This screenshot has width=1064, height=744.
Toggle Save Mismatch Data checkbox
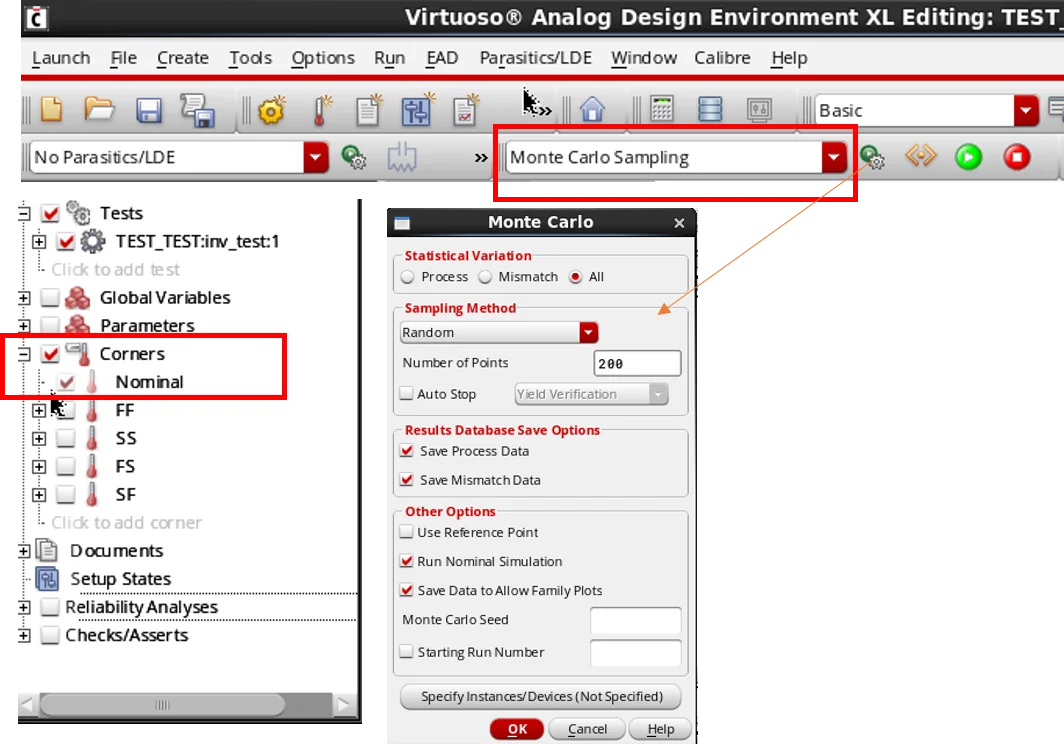click(x=406, y=480)
